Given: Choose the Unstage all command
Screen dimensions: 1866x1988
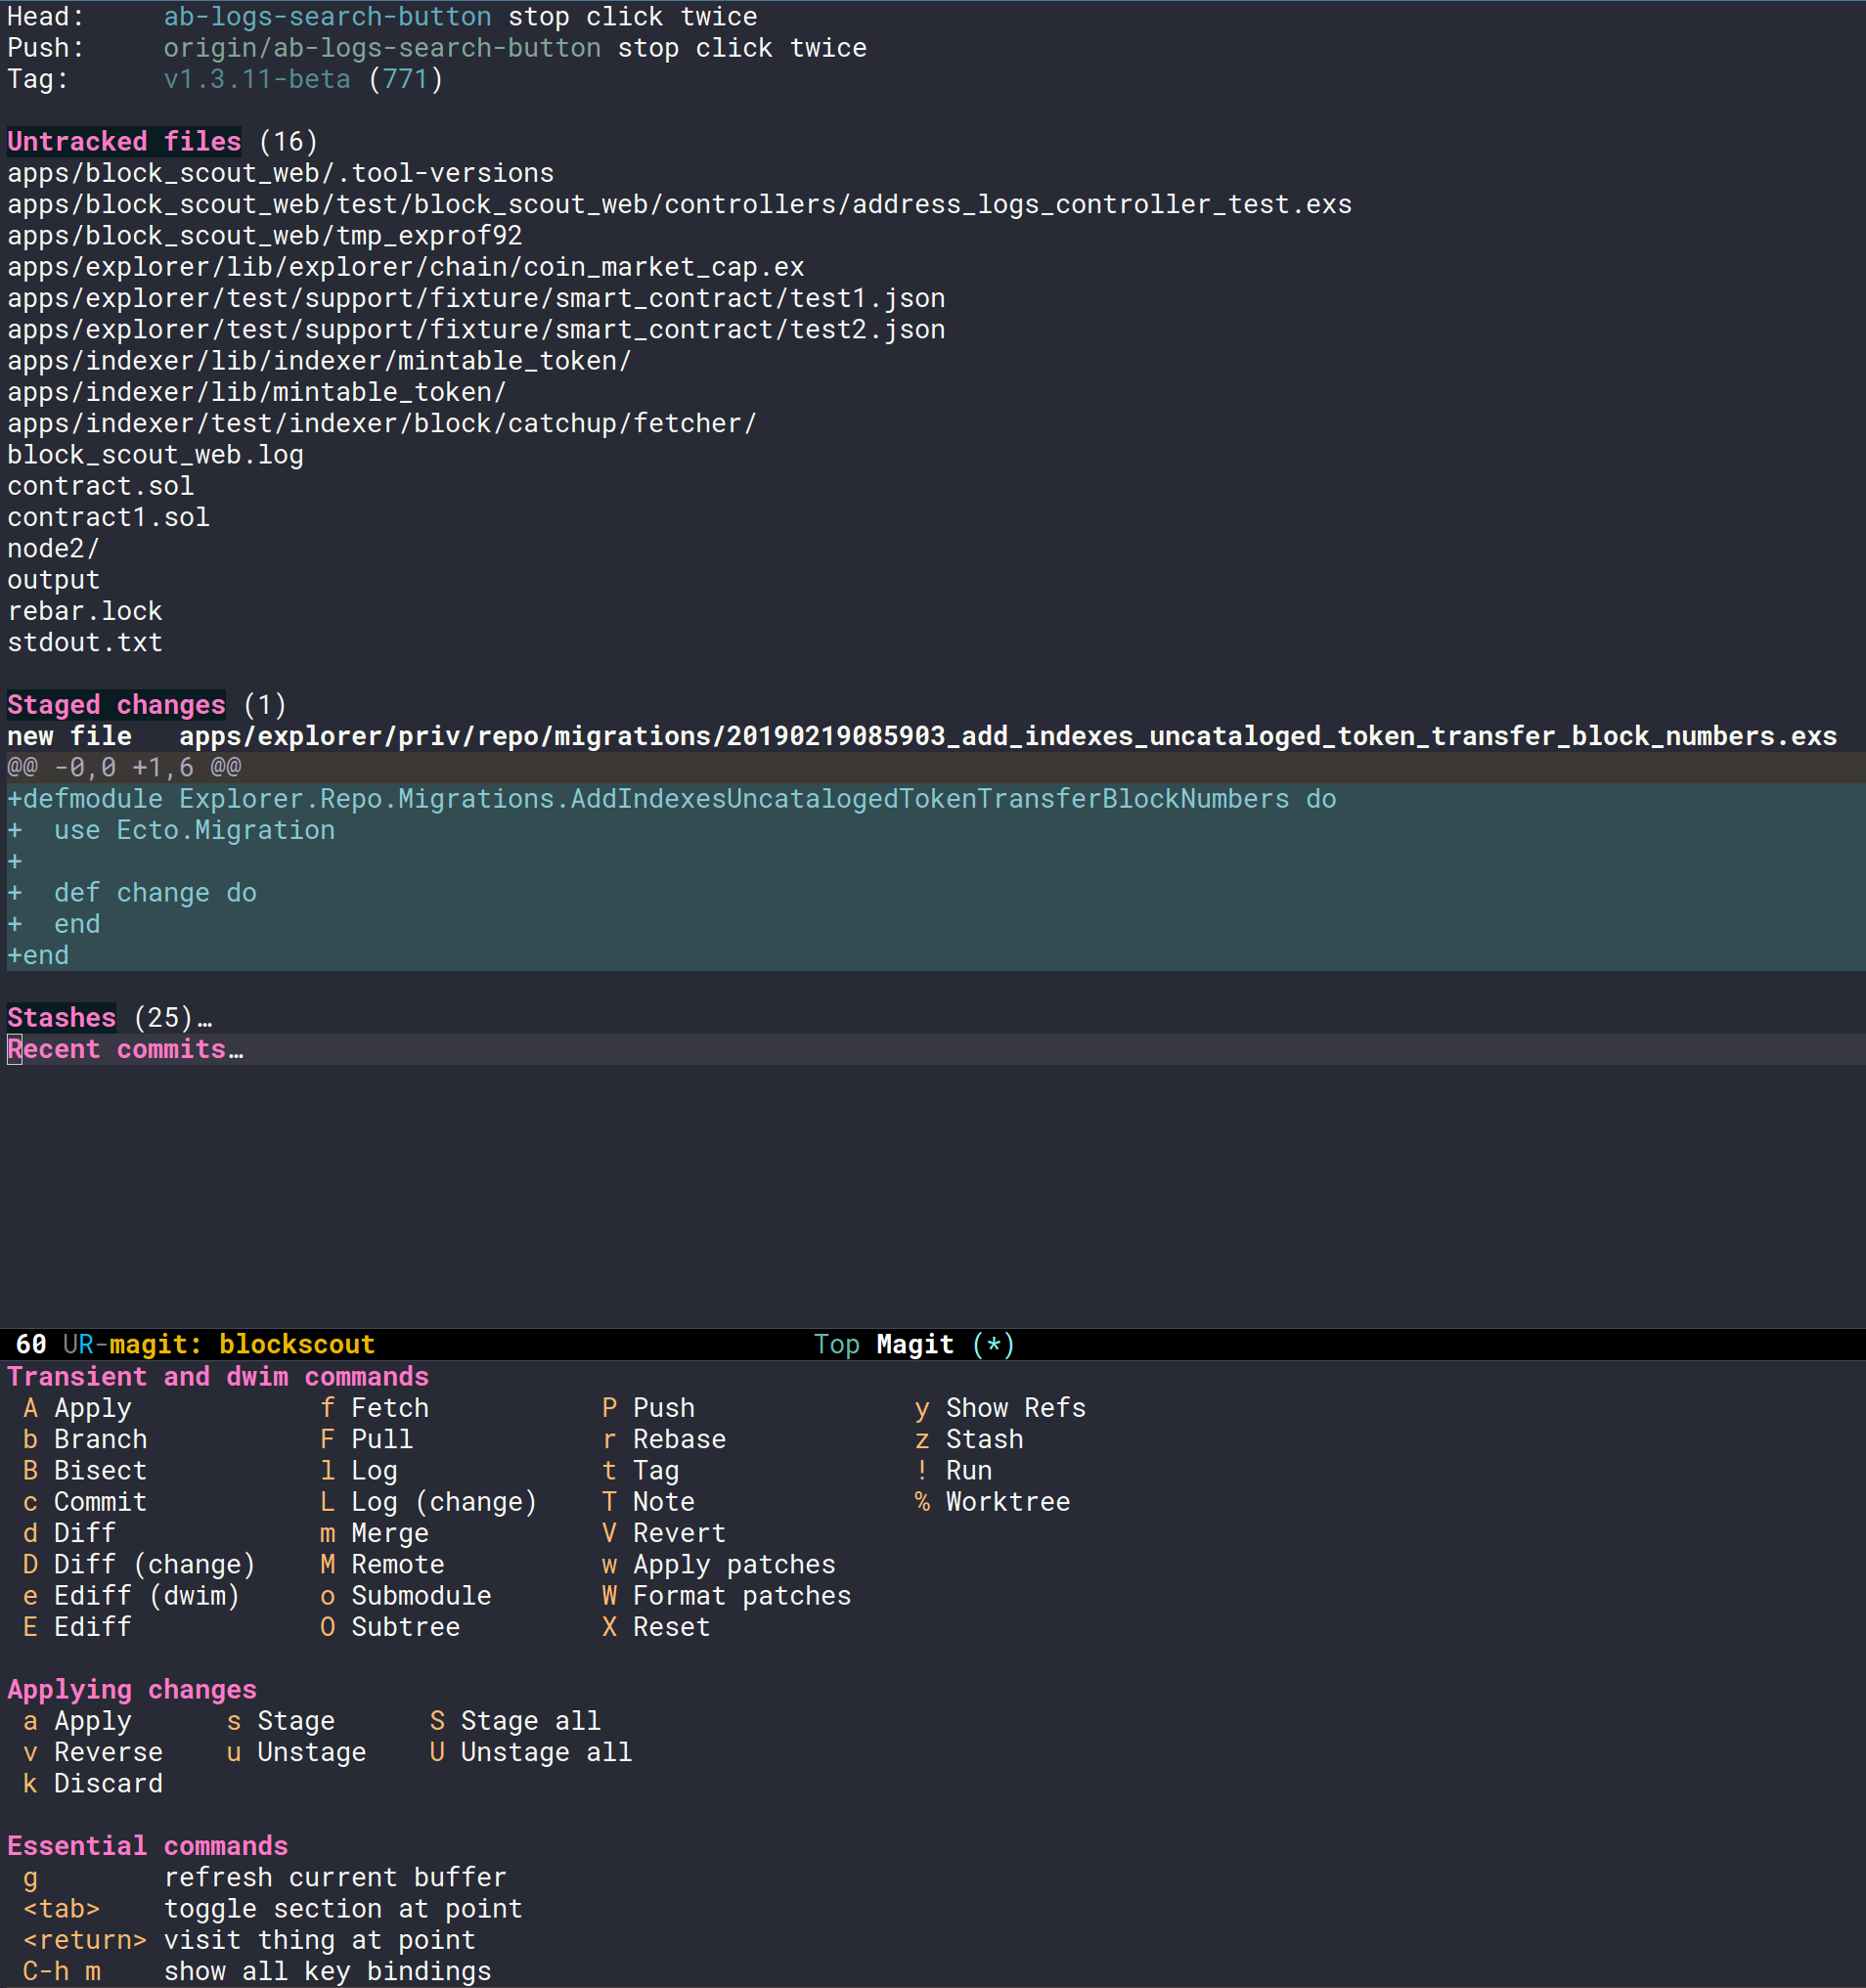Looking at the screenshot, I should click(x=531, y=1752).
